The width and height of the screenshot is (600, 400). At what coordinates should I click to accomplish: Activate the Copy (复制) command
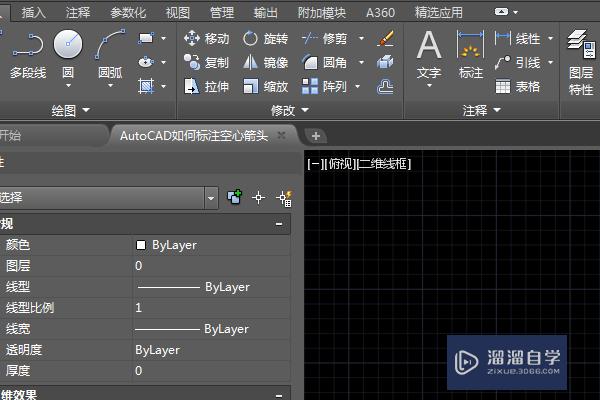coord(207,62)
